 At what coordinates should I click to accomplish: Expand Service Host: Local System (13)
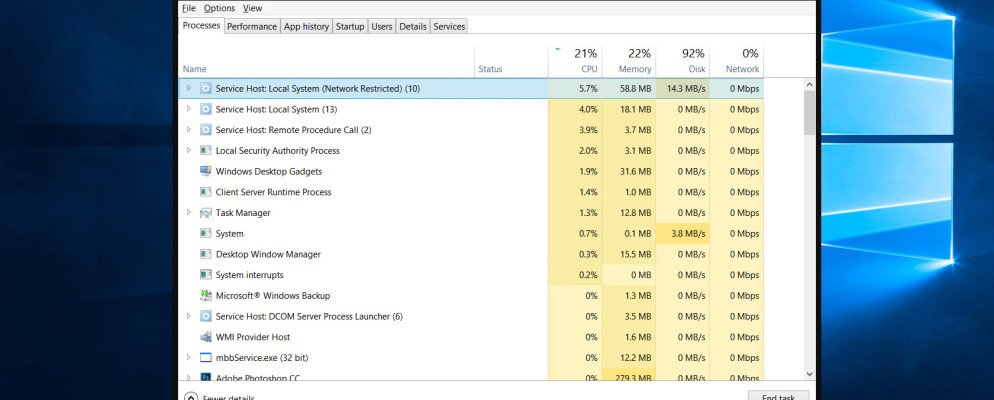click(x=188, y=109)
